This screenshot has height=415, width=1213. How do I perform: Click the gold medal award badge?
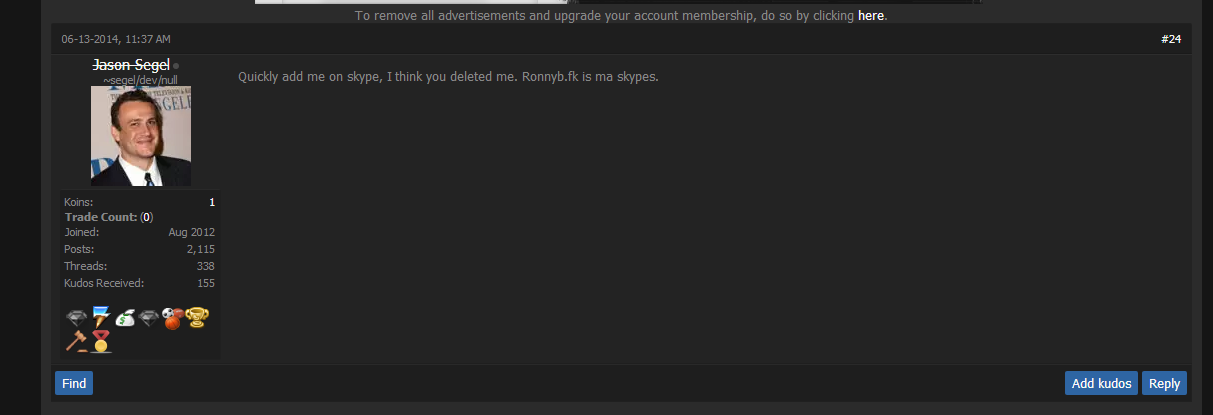101,342
